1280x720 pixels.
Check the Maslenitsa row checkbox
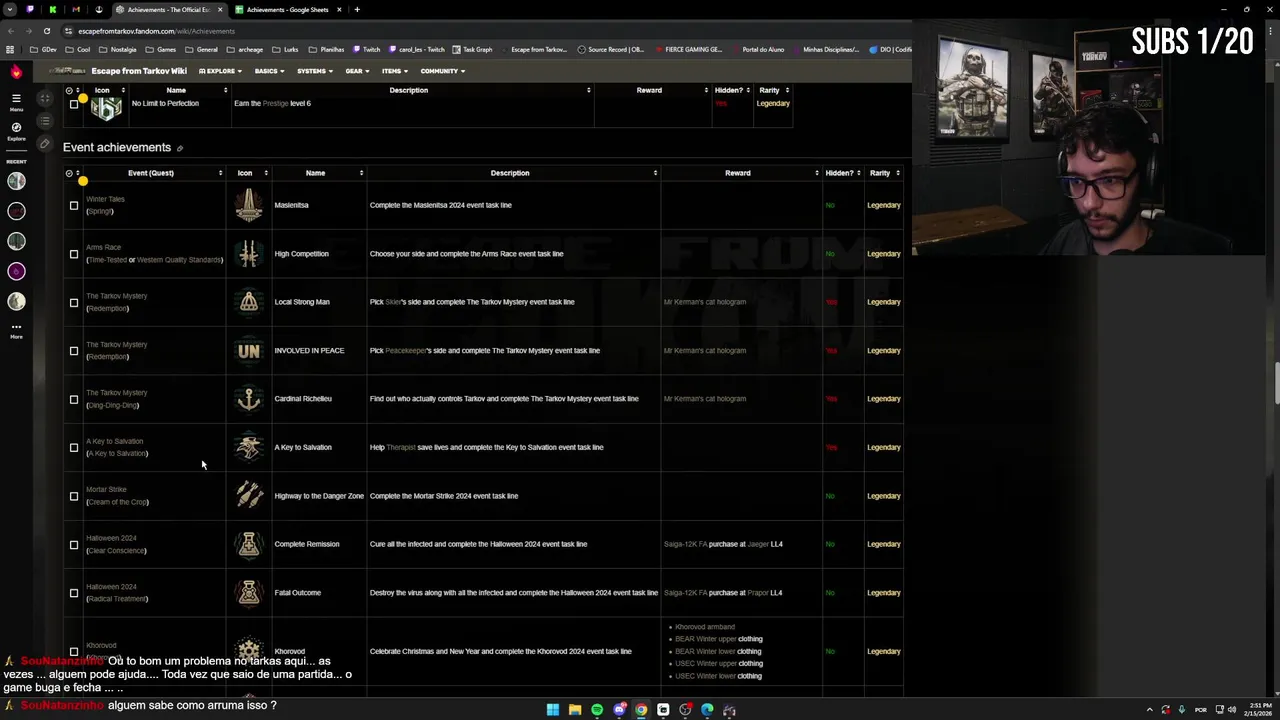click(x=73, y=206)
